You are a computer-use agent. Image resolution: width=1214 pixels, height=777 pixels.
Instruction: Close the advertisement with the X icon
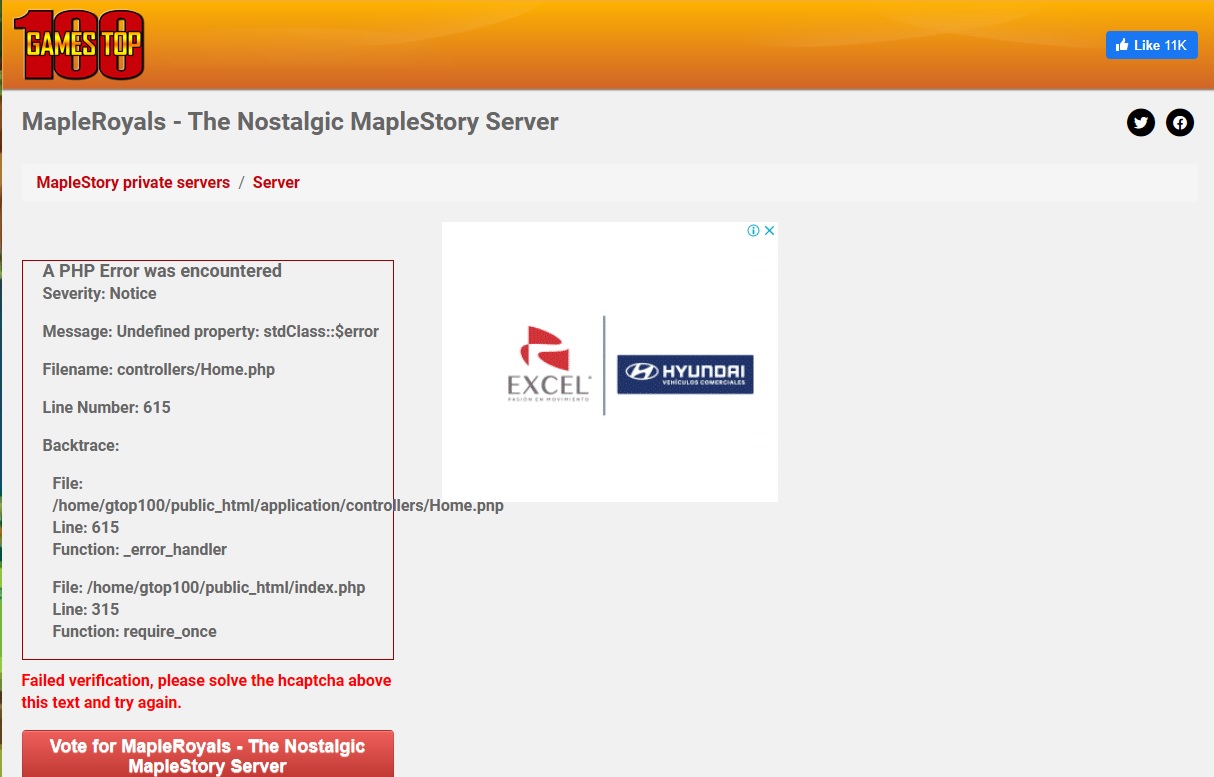(x=770, y=231)
